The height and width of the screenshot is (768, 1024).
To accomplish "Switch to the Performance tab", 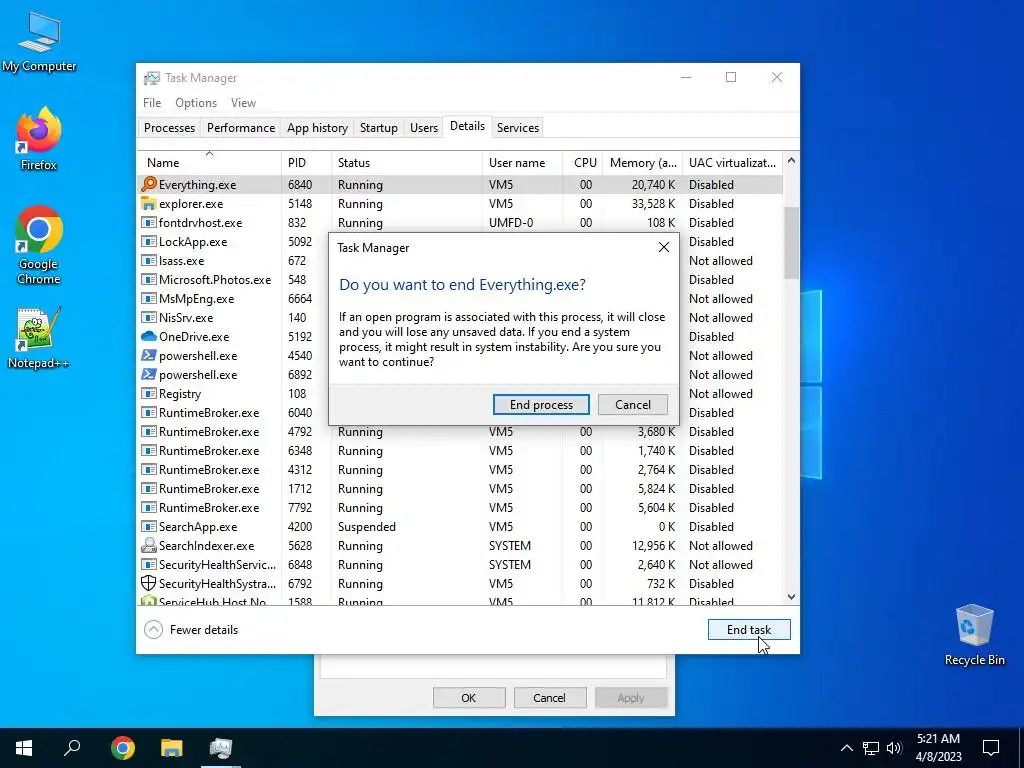I will pyautogui.click(x=241, y=128).
